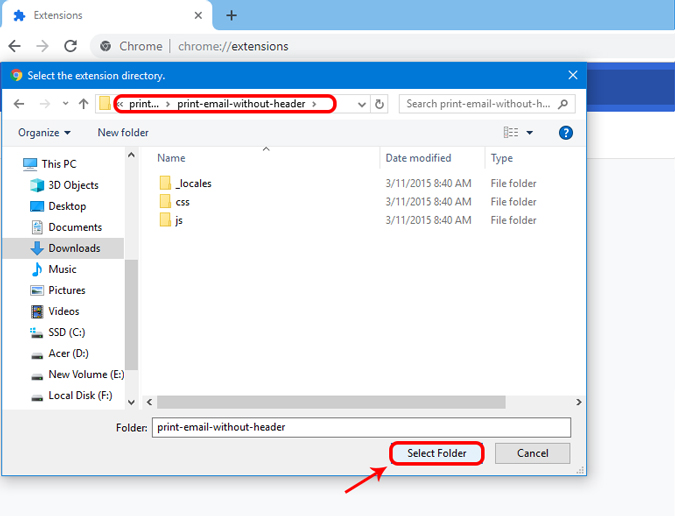
Task: Refresh the folder path listing
Action: click(x=379, y=104)
